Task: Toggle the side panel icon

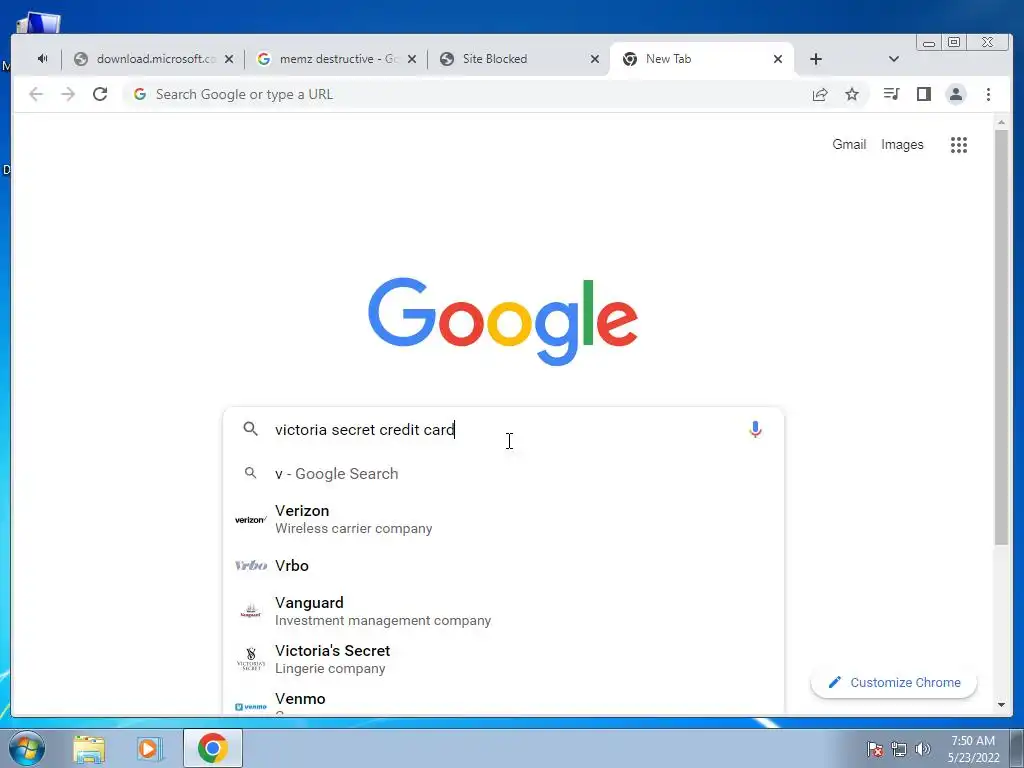Action: click(x=923, y=94)
